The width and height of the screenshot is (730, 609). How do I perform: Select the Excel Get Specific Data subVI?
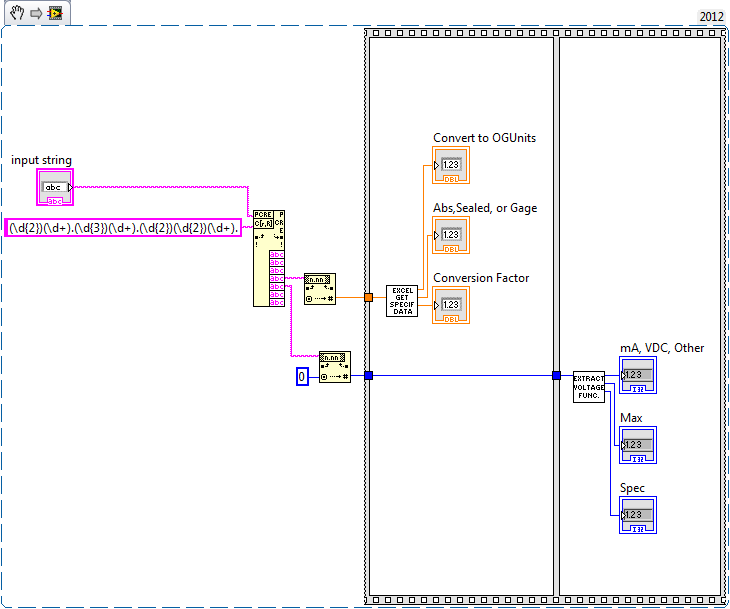(402, 300)
